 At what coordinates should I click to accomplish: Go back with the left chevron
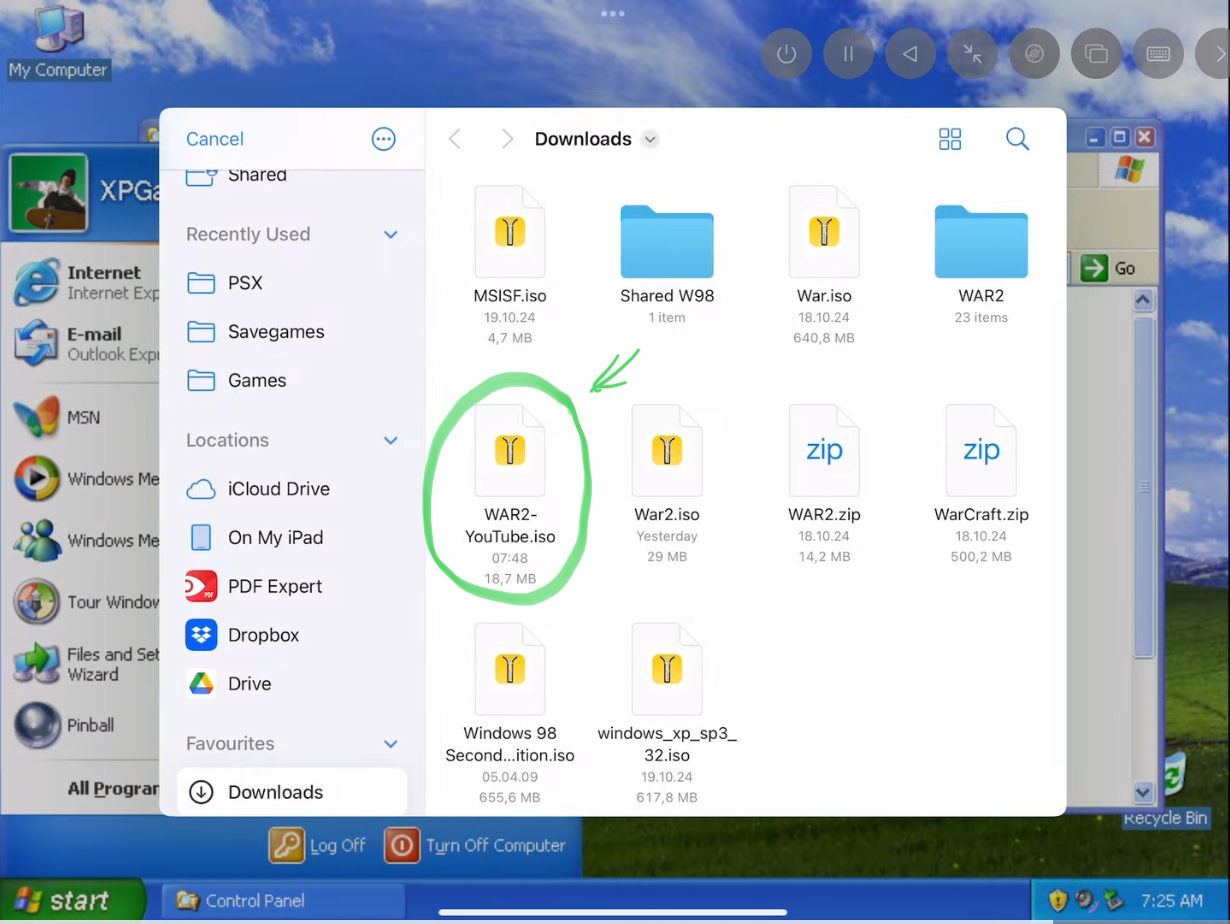click(455, 139)
